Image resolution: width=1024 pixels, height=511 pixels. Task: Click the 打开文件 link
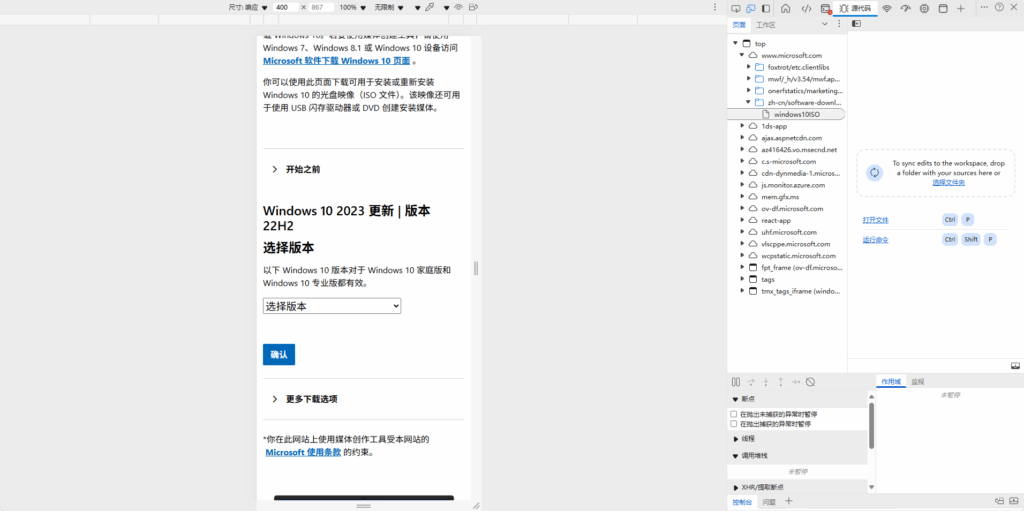(x=875, y=220)
